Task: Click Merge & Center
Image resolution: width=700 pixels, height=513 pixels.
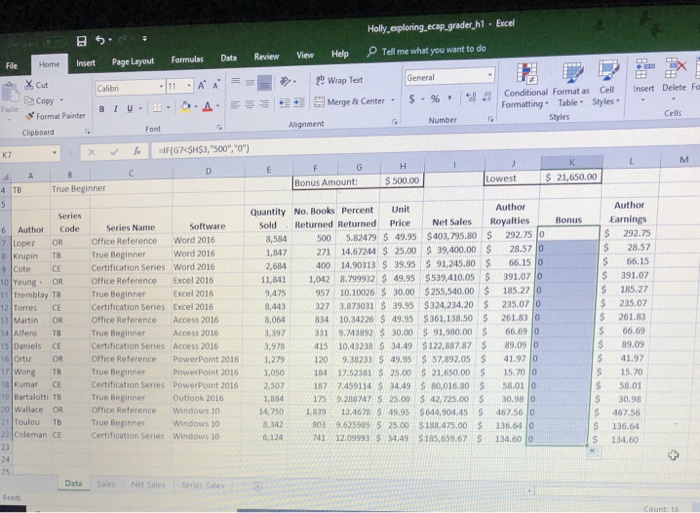Action: (350, 102)
